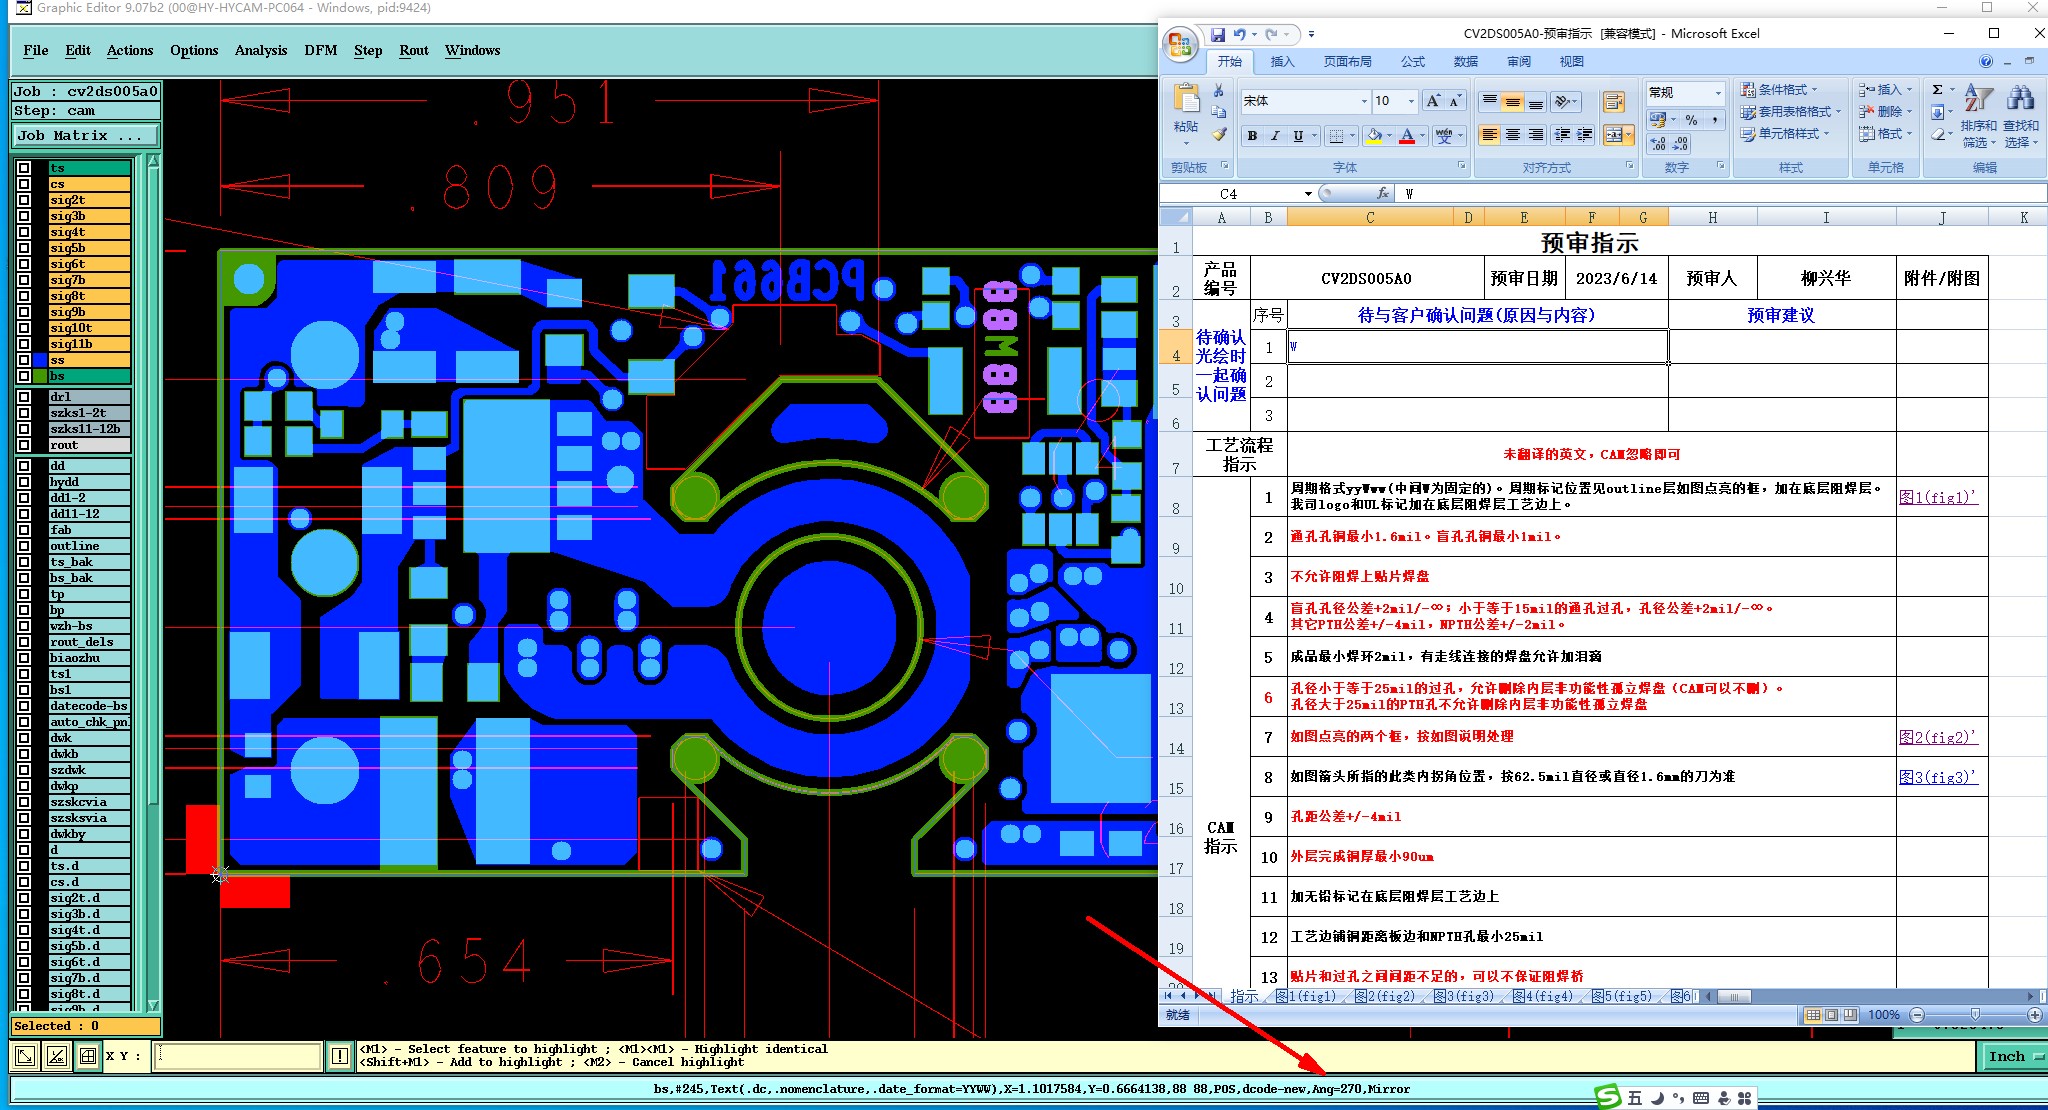The width and height of the screenshot is (2048, 1110).
Task: Open the 图1(fig1) hyperlink in column J
Action: pos(1937,497)
